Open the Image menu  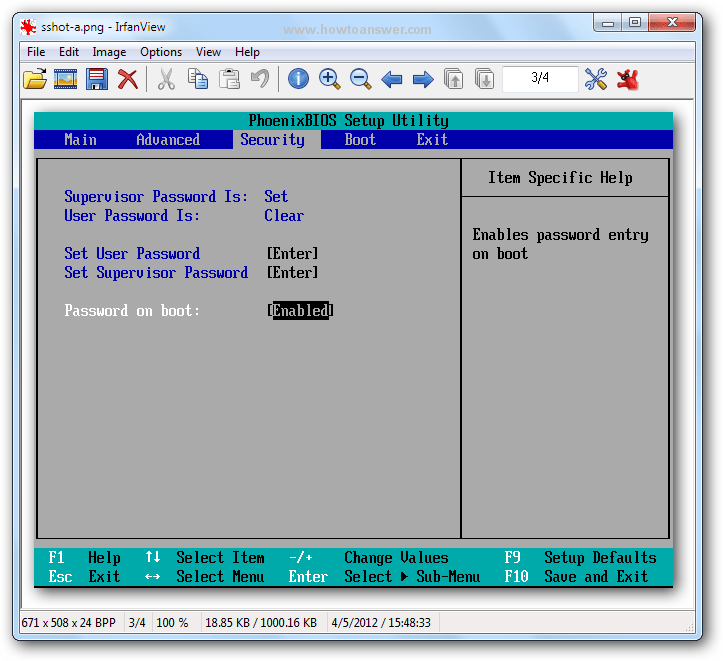click(x=109, y=52)
